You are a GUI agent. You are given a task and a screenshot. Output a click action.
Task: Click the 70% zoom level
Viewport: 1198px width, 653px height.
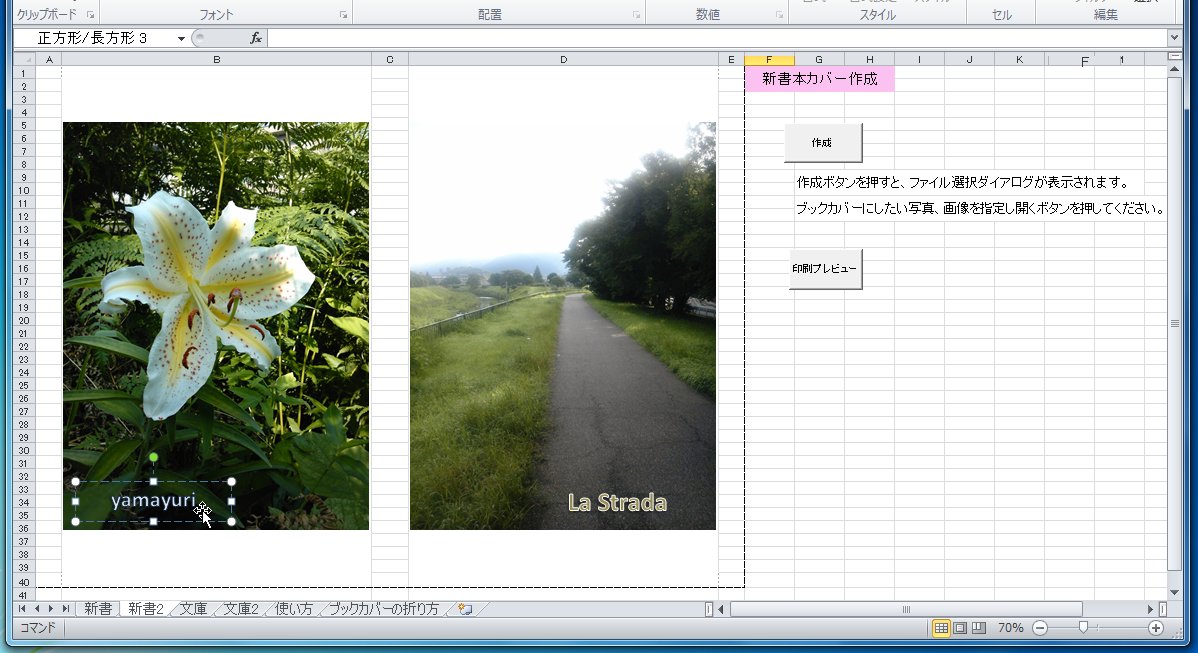pos(1010,628)
